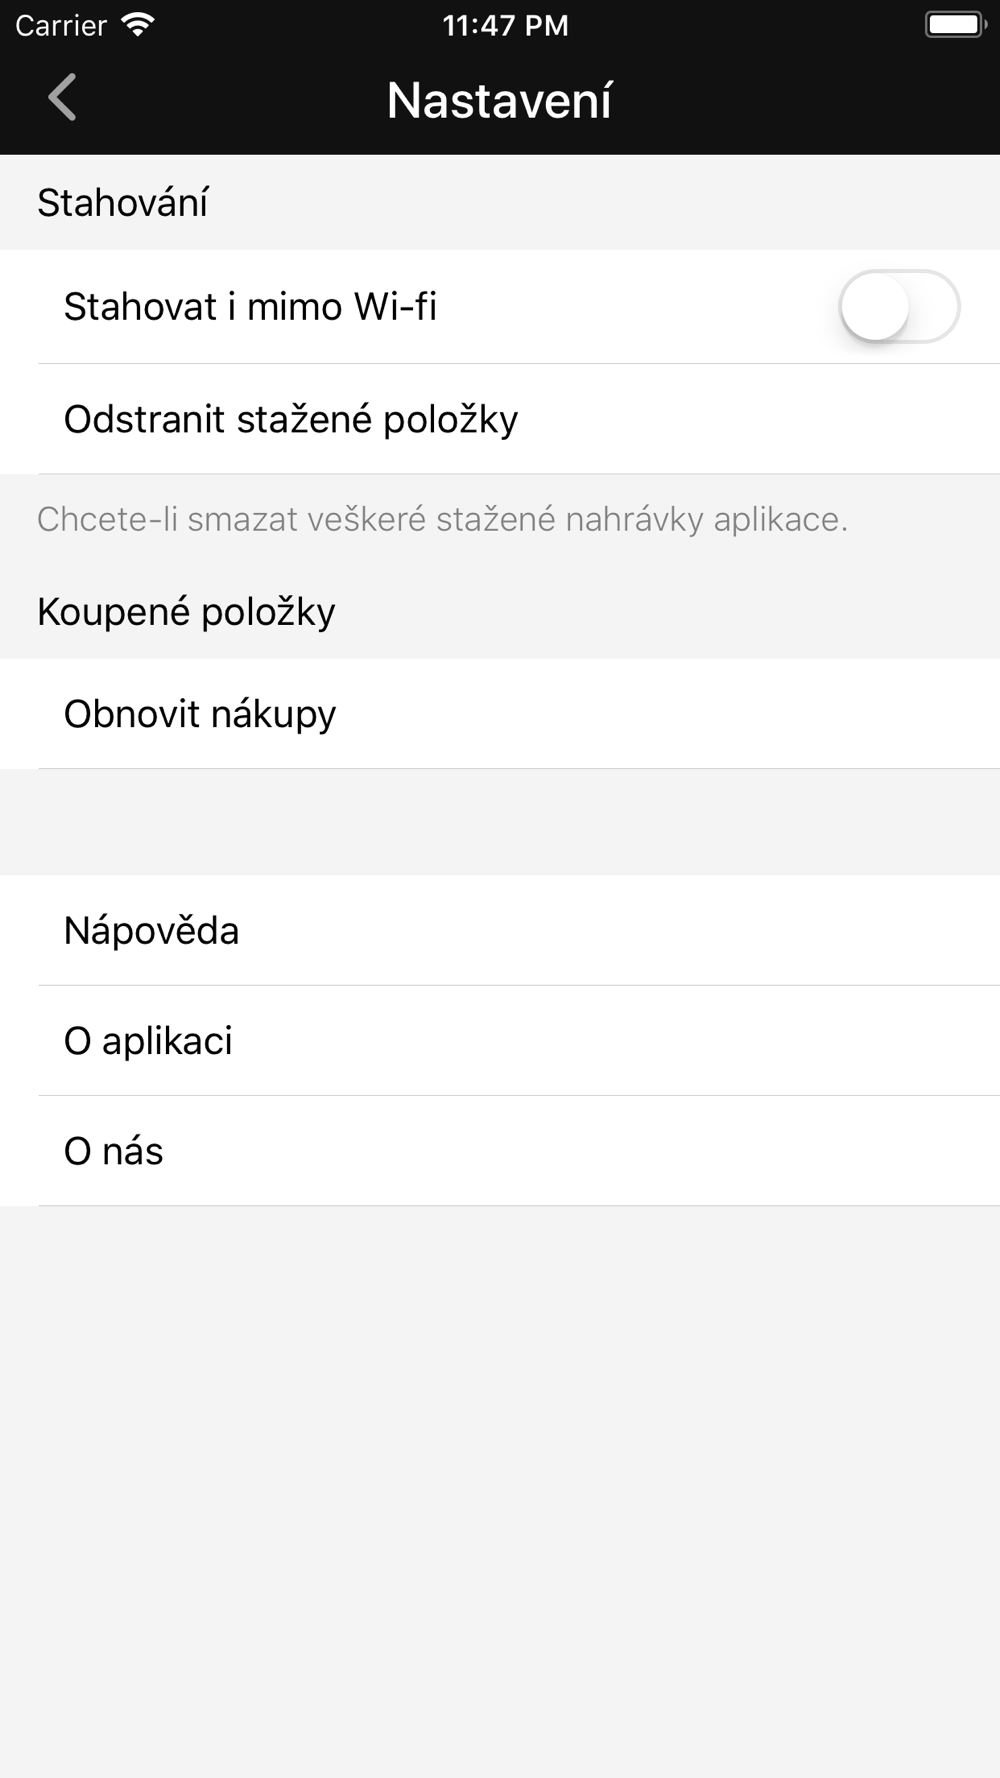1000x1778 pixels.
Task: Tap the Stahování section header
Action: tap(122, 202)
